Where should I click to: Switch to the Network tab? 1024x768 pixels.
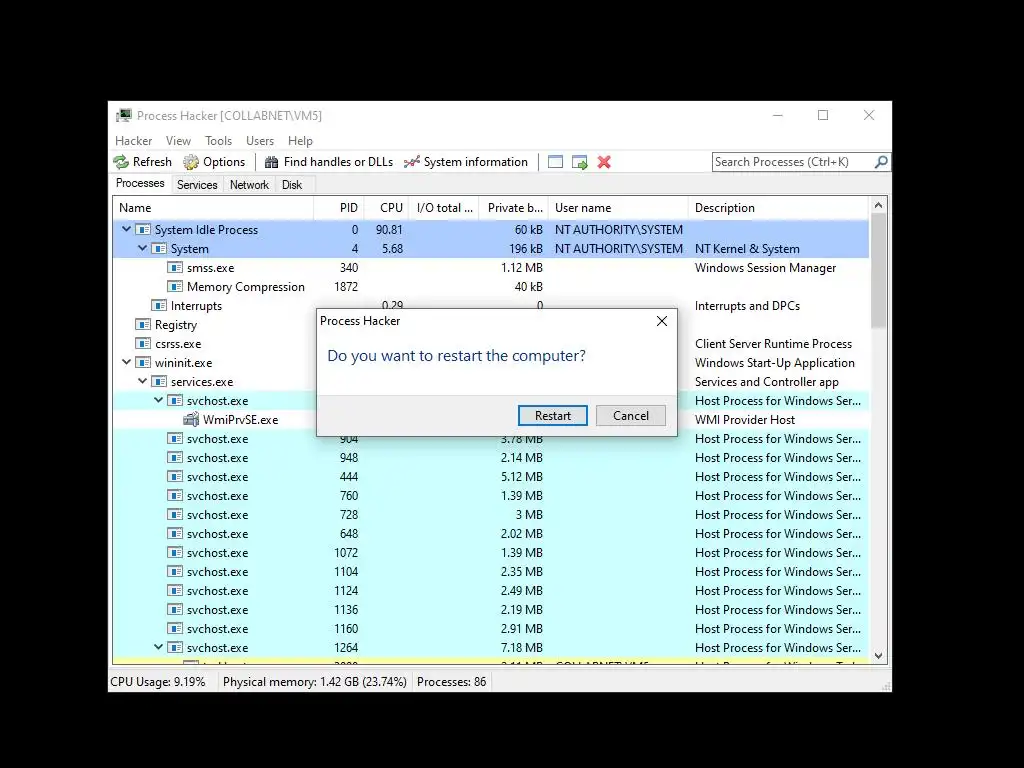[x=249, y=185]
